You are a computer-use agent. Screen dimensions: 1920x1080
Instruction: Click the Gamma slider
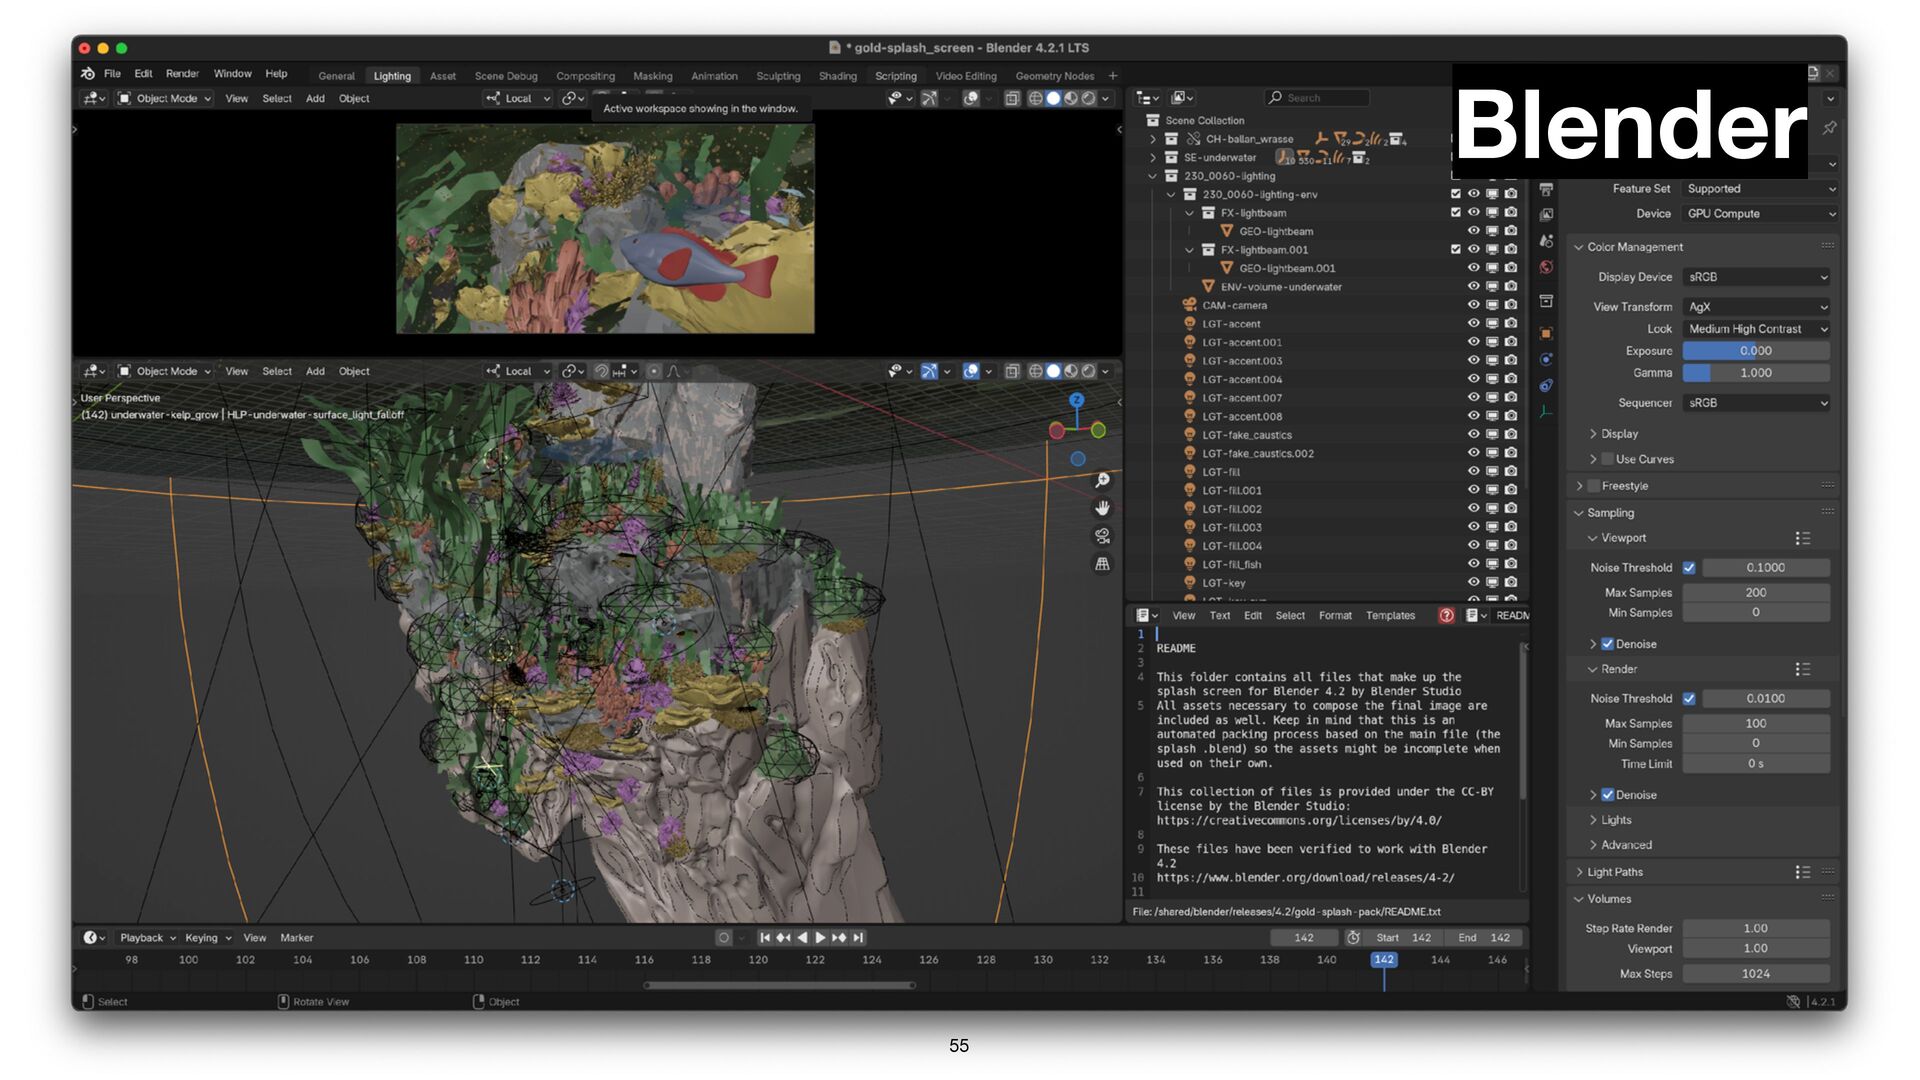point(1756,373)
